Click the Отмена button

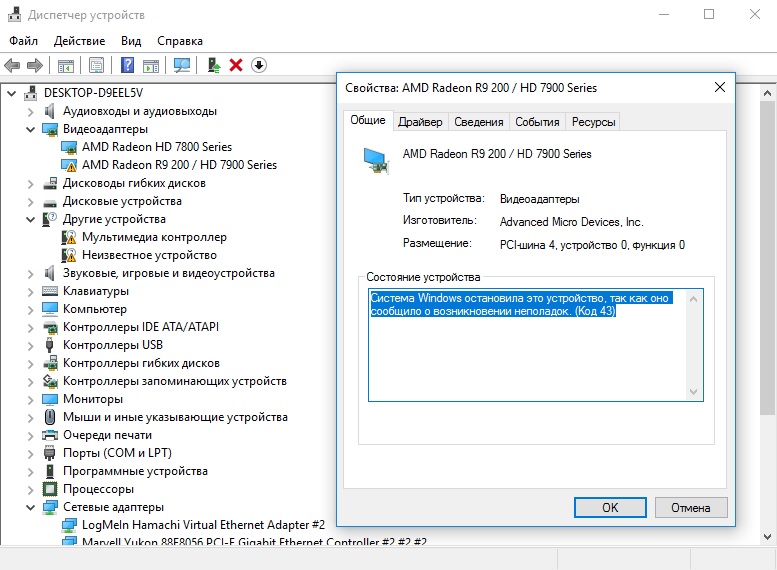pos(691,508)
